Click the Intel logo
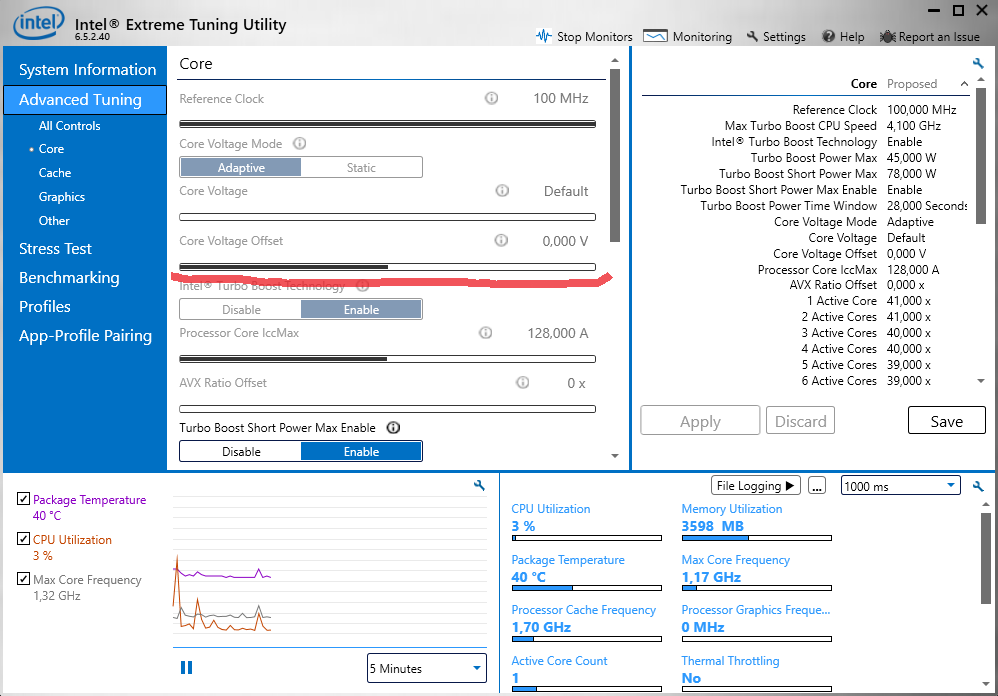The height and width of the screenshot is (696, 998). click(x=39, y=24)
